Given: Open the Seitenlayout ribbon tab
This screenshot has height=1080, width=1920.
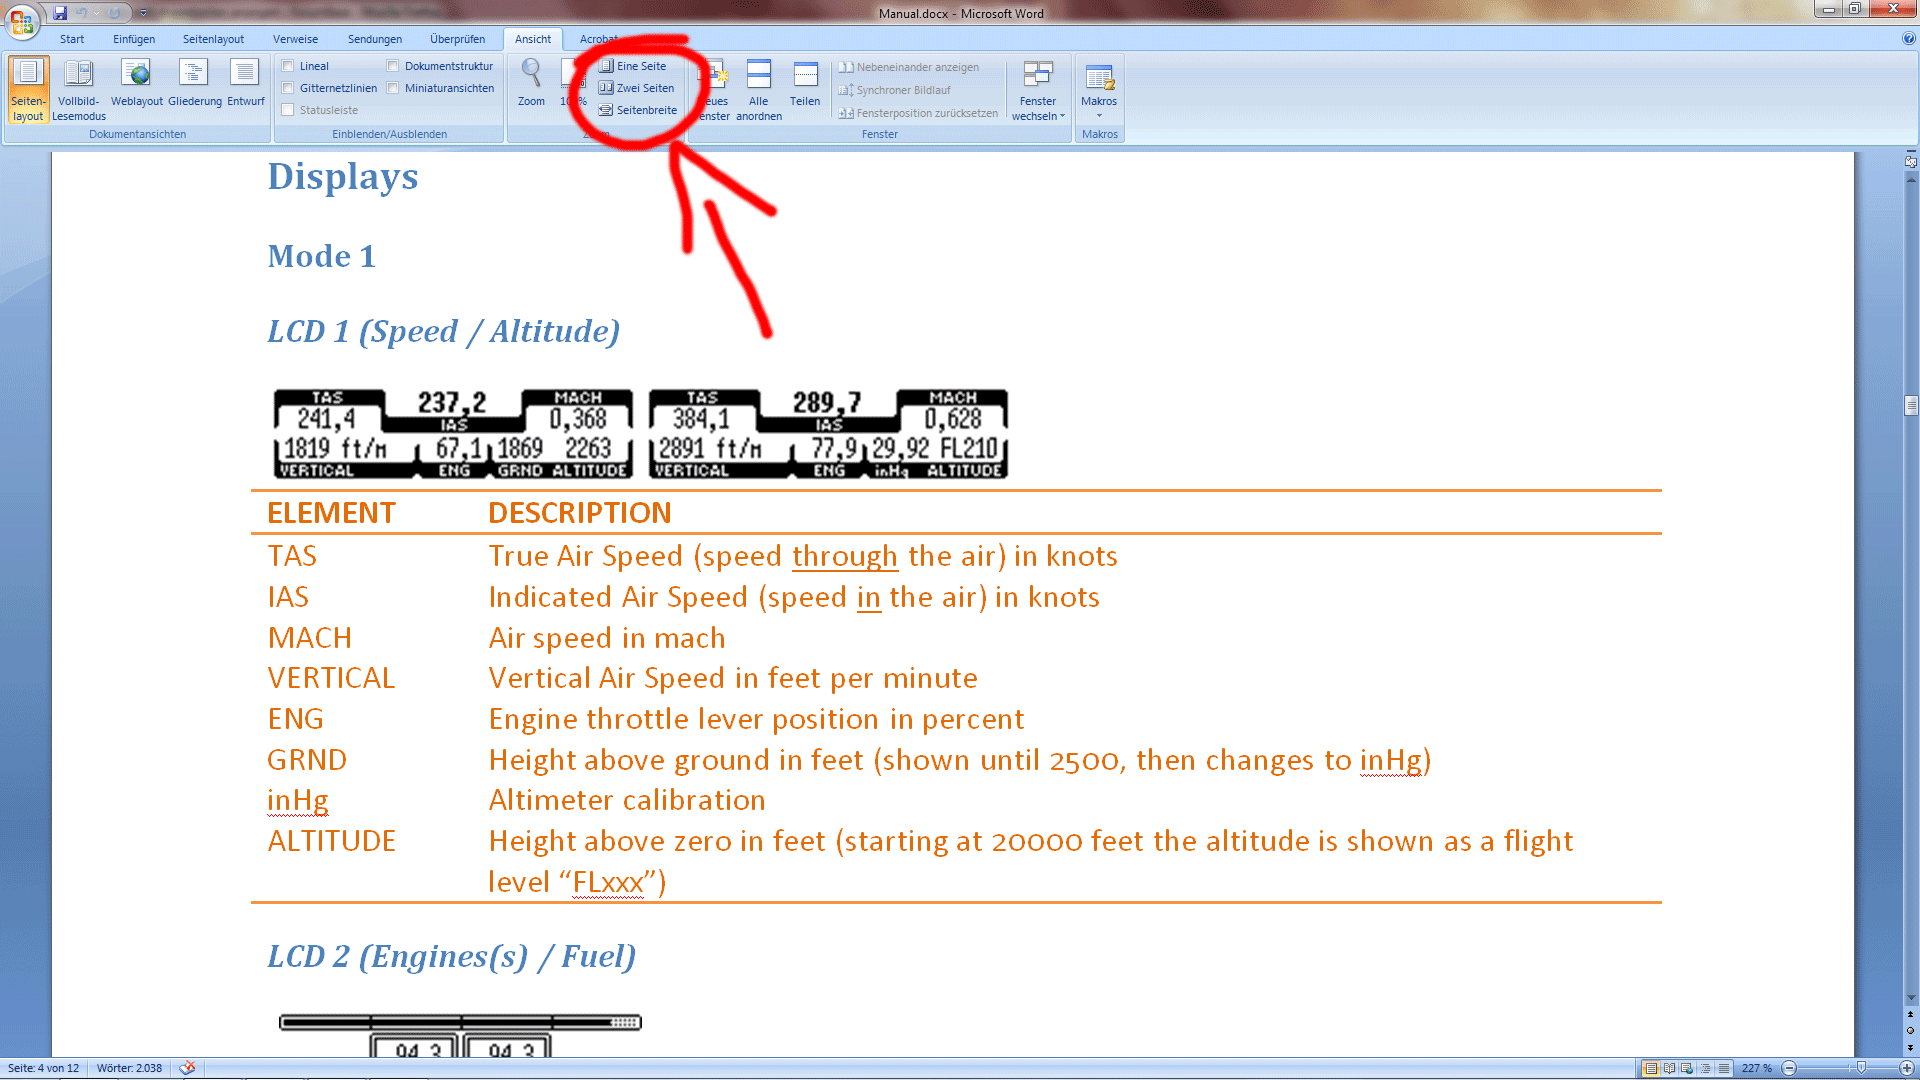Looking at the screenshot, I should [x=213, y=39].
